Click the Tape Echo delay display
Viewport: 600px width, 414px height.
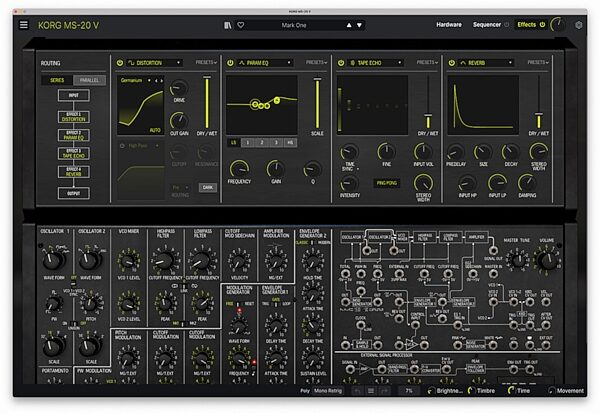coord(371,105)
